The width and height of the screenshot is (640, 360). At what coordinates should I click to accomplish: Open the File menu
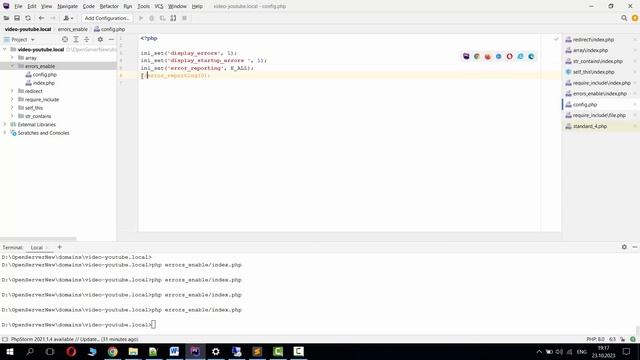tap(18, 7)
